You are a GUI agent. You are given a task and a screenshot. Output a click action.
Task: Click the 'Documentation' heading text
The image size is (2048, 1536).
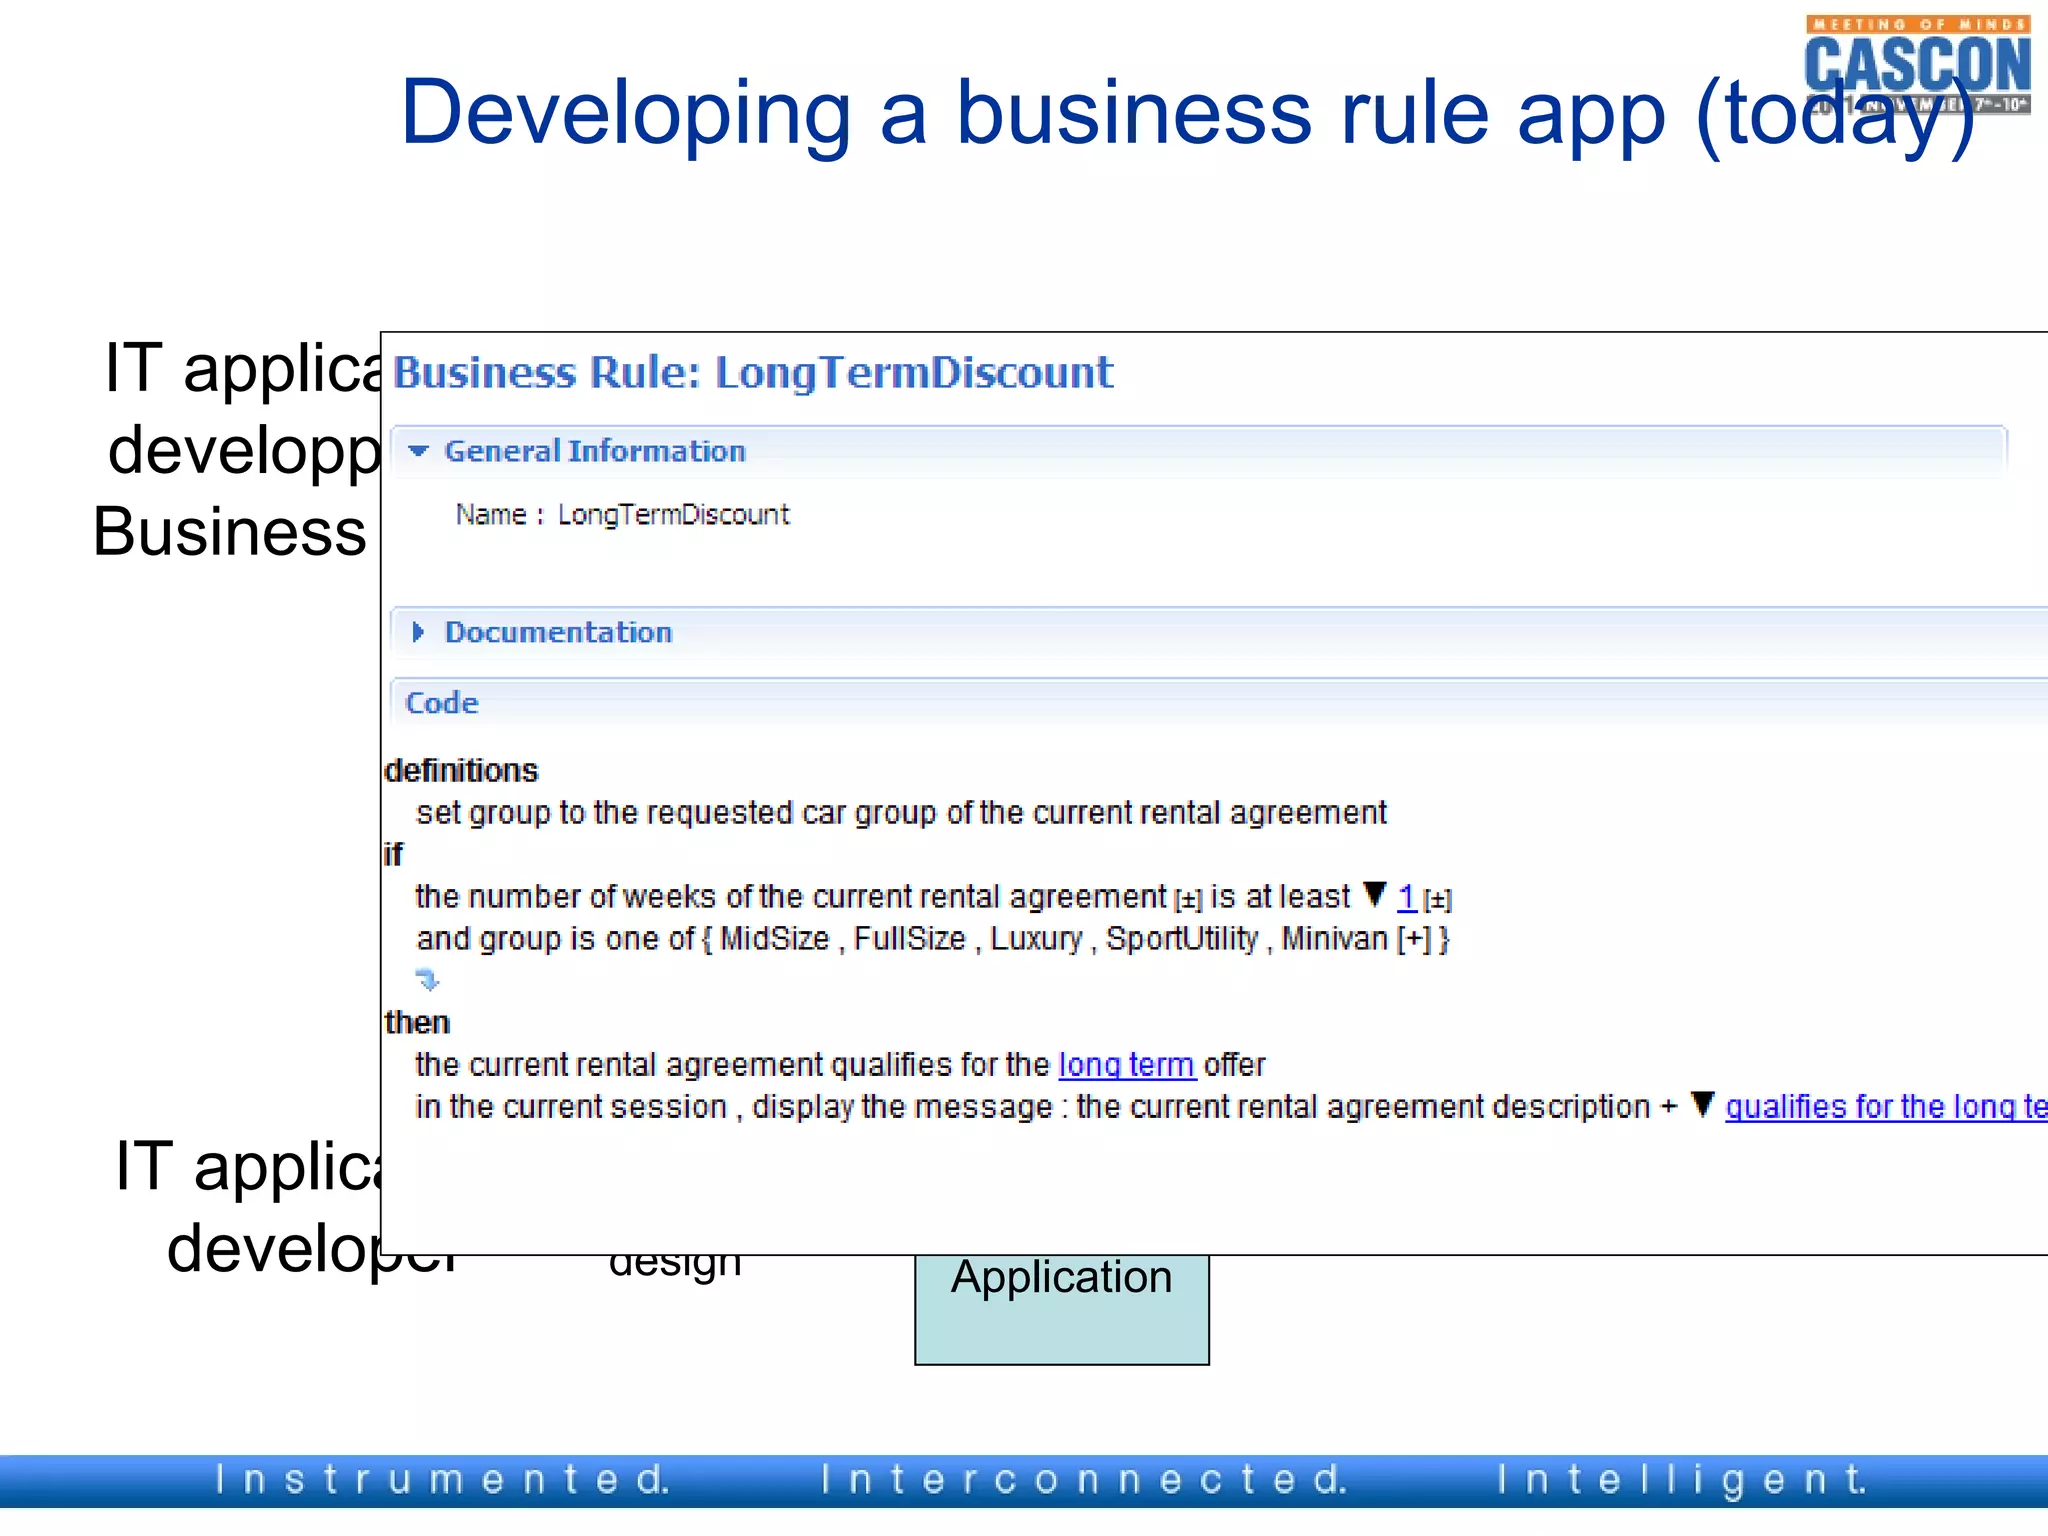tap(558, 632)
